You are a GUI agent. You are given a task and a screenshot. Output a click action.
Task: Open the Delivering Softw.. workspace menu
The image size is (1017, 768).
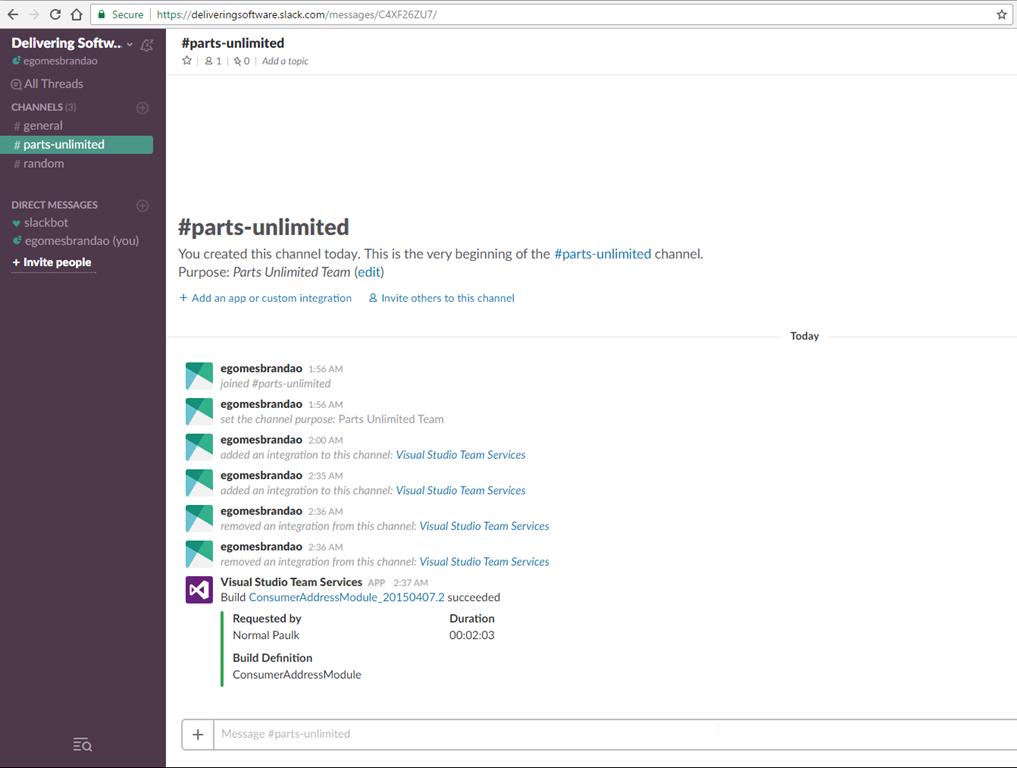click(72, 43)
